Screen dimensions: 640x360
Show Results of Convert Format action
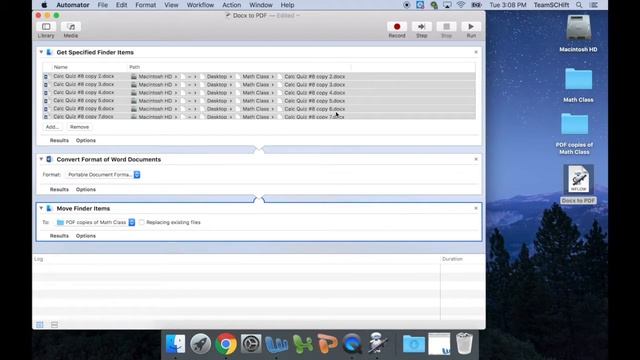(x=59, y=189)
